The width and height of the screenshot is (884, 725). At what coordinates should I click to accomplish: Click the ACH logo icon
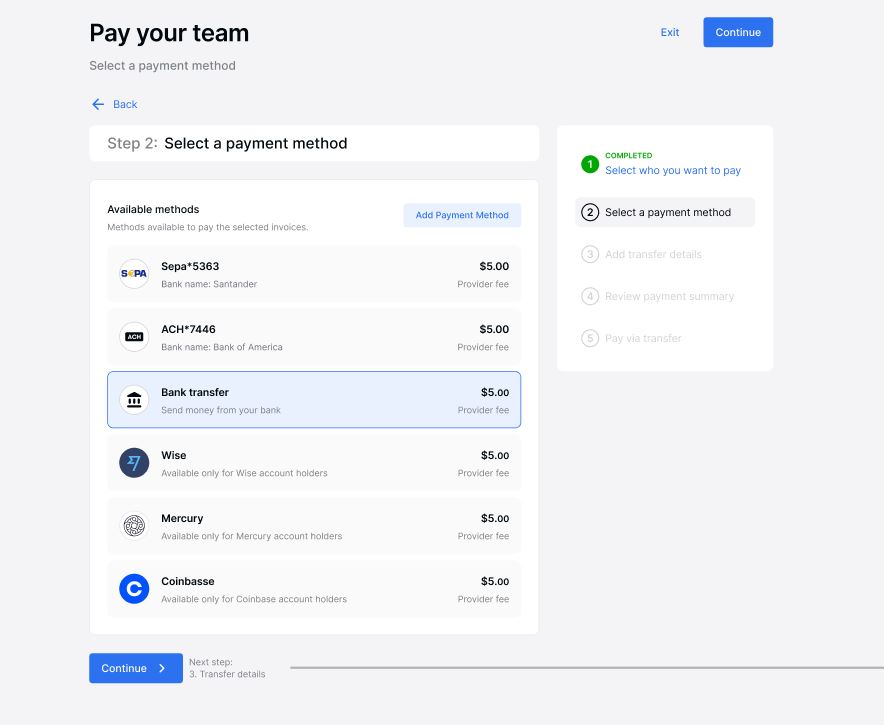click(x=134, y=337)
